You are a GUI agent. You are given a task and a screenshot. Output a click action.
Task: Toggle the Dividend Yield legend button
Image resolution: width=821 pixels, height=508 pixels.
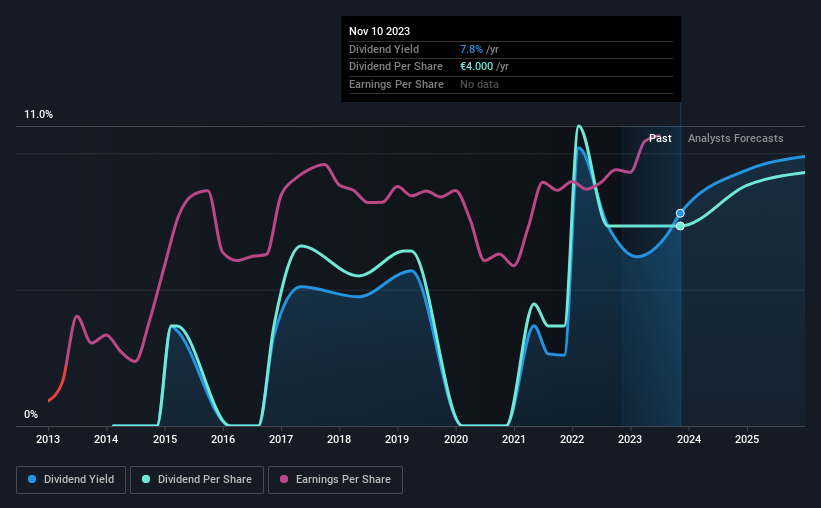pos(71,480)
